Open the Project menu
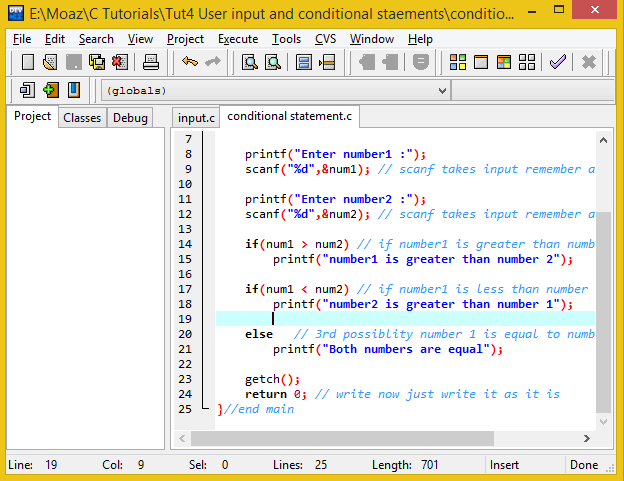This screenshot has height=481, width=624. coord(185,39)
